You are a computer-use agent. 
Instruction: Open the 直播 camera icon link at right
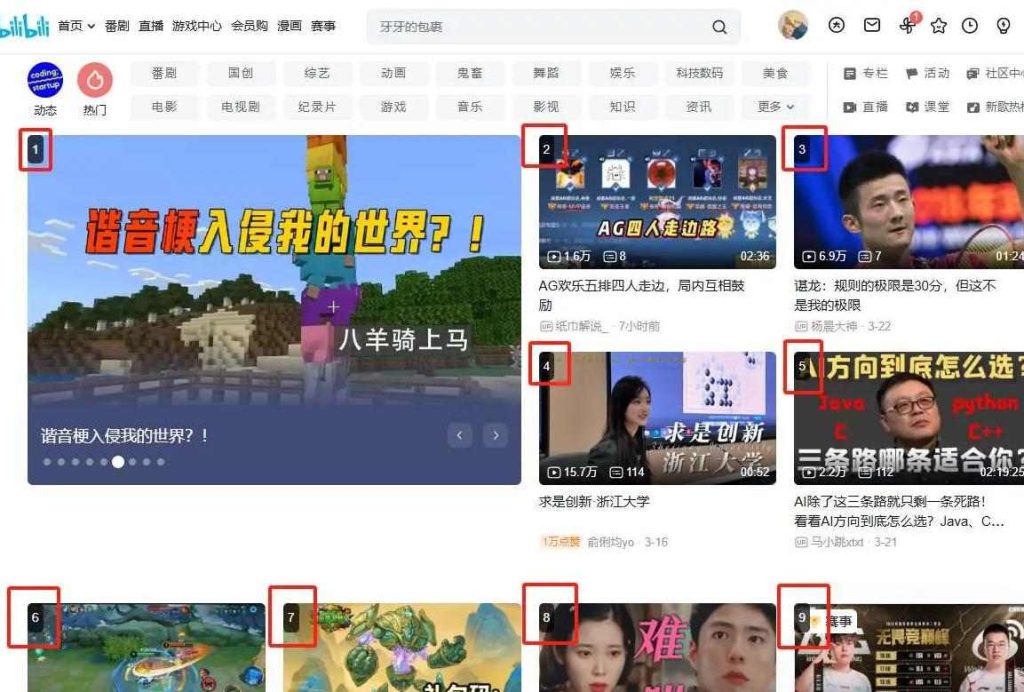coord(865,106)
